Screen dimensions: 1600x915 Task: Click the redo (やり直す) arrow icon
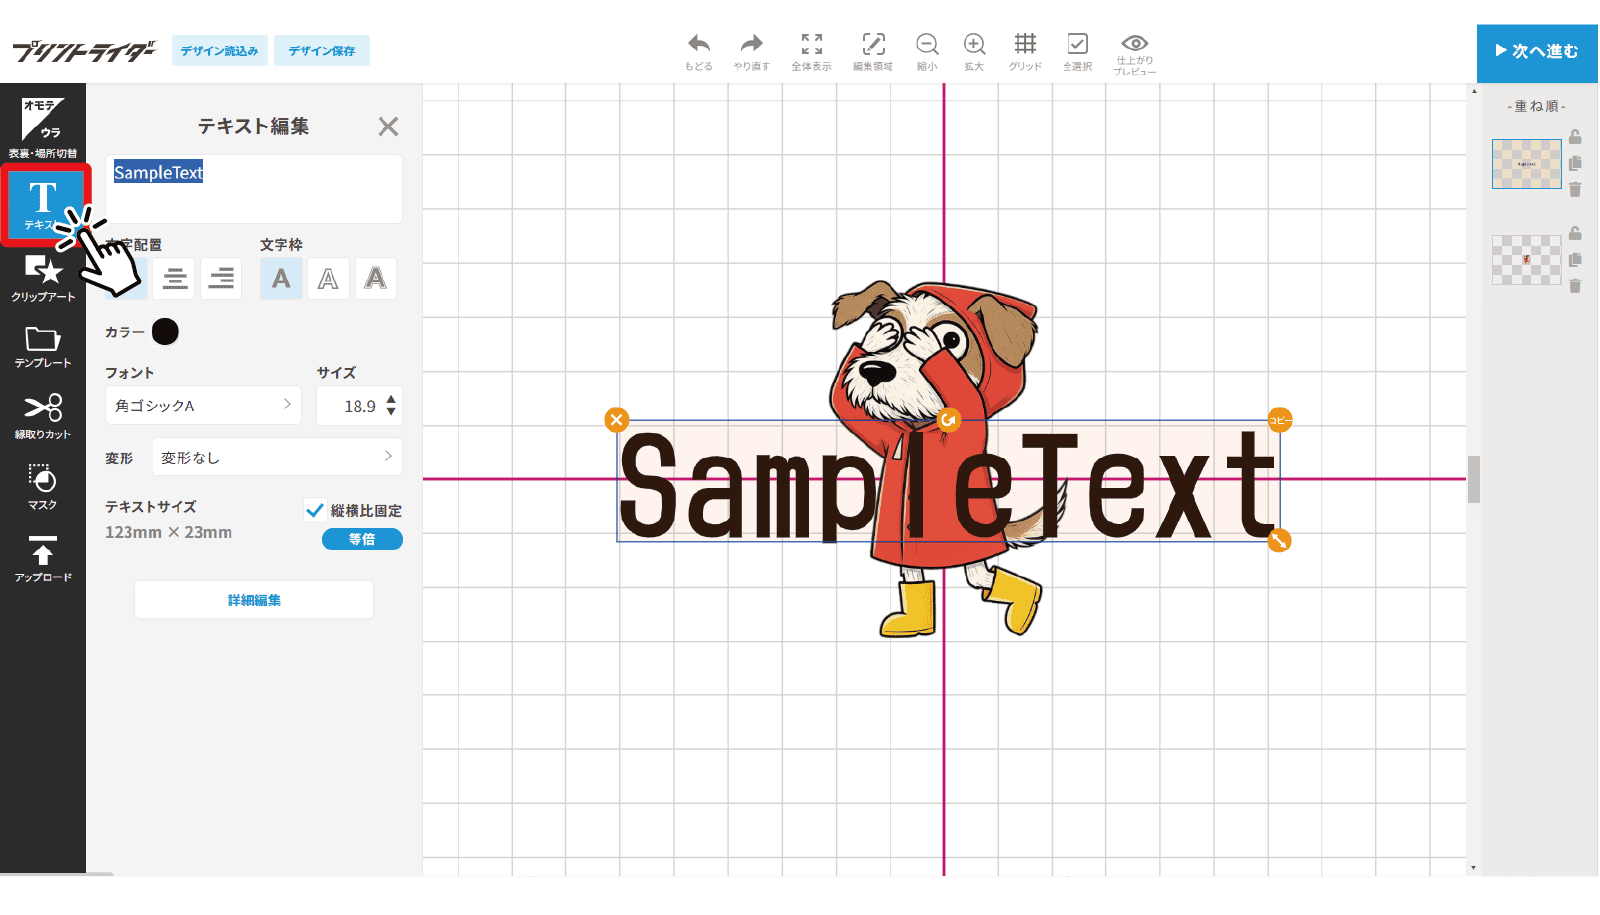(751, 45)
